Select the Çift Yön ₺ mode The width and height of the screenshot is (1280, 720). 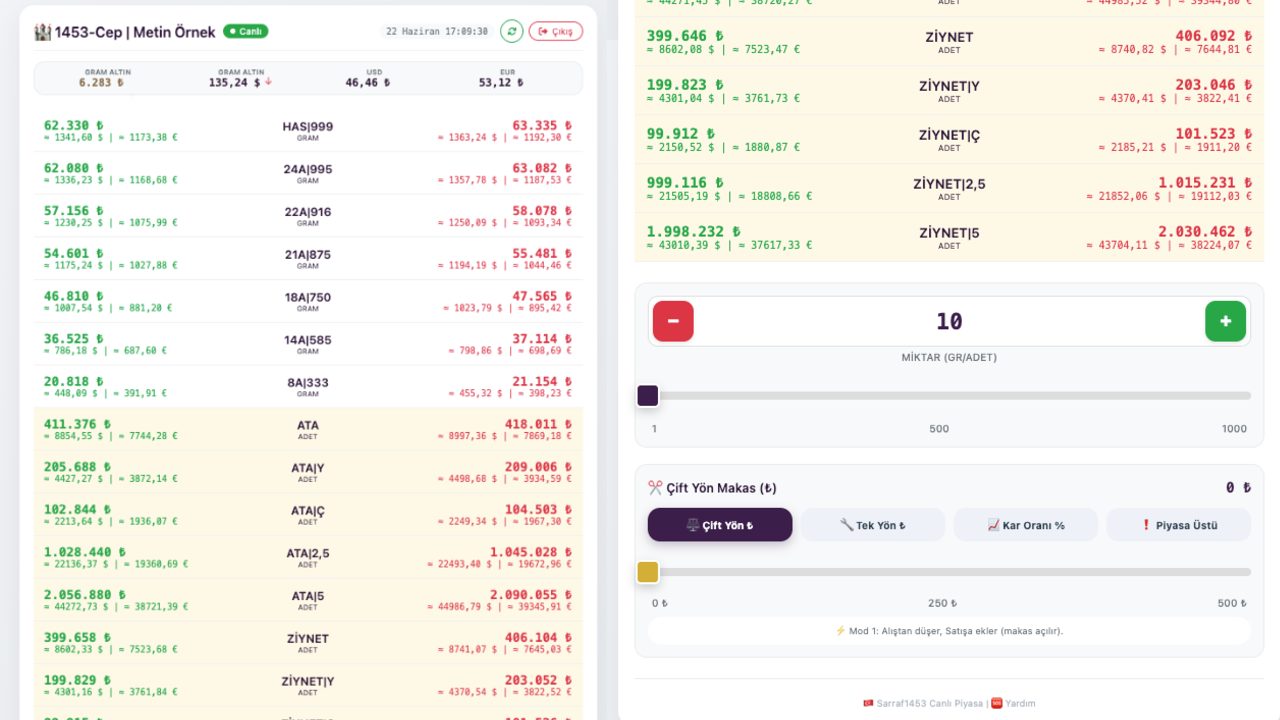(720, 525)
